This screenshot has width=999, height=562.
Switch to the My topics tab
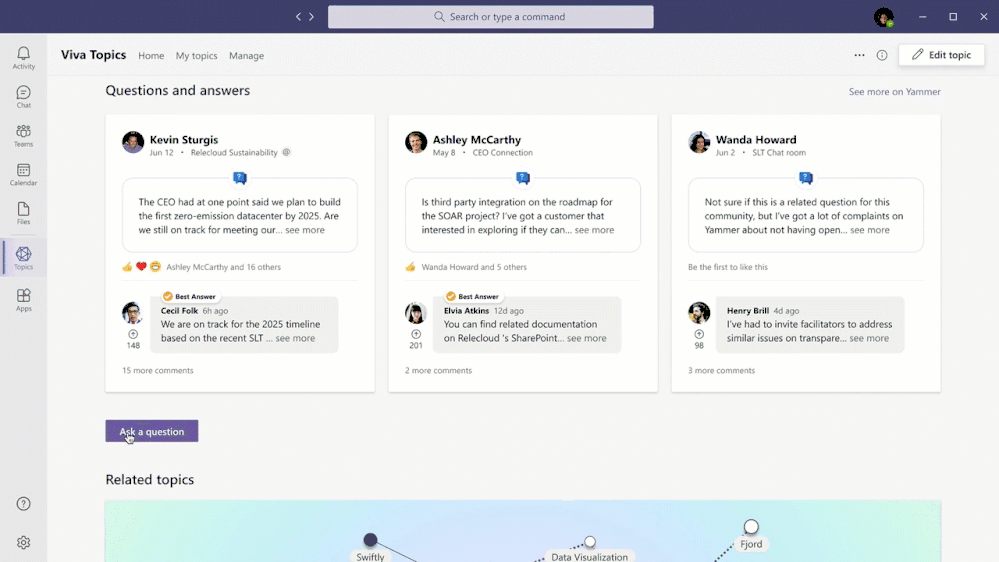click(196, 56)
